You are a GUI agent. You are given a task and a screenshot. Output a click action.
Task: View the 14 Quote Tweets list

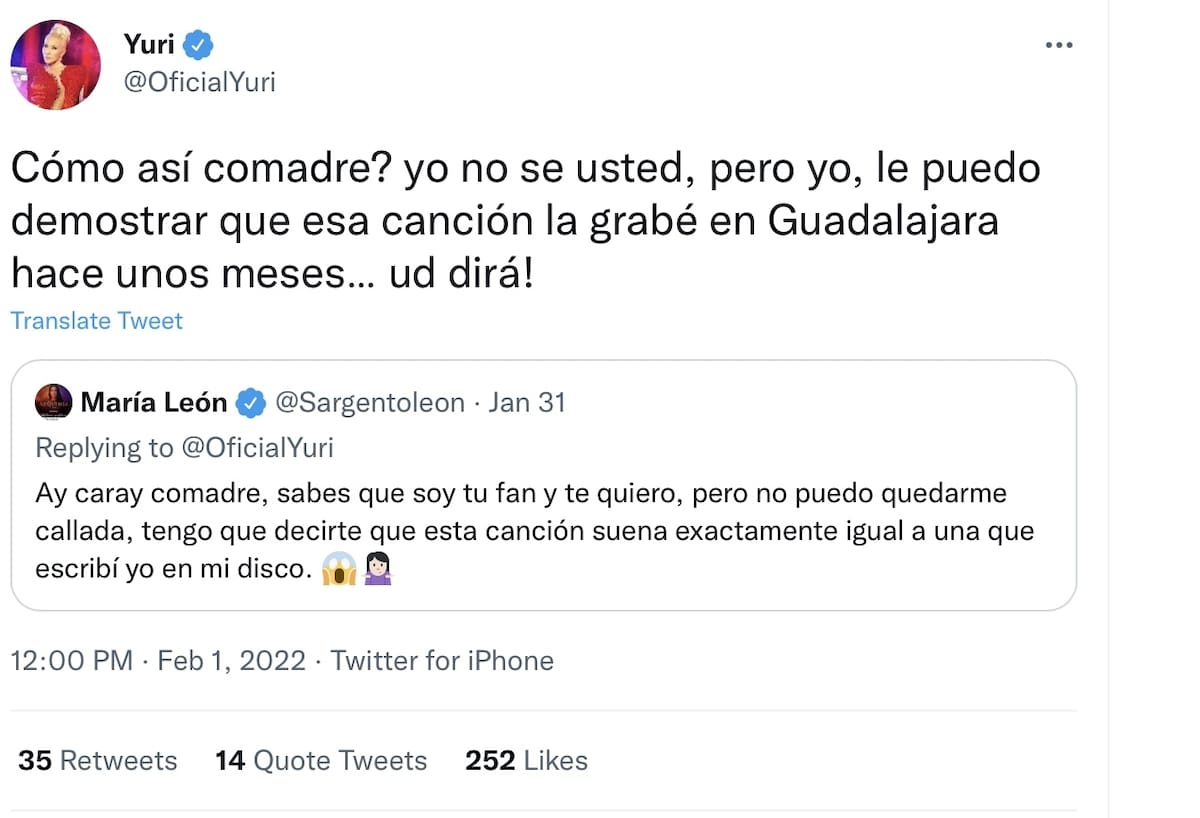point(321,761)
